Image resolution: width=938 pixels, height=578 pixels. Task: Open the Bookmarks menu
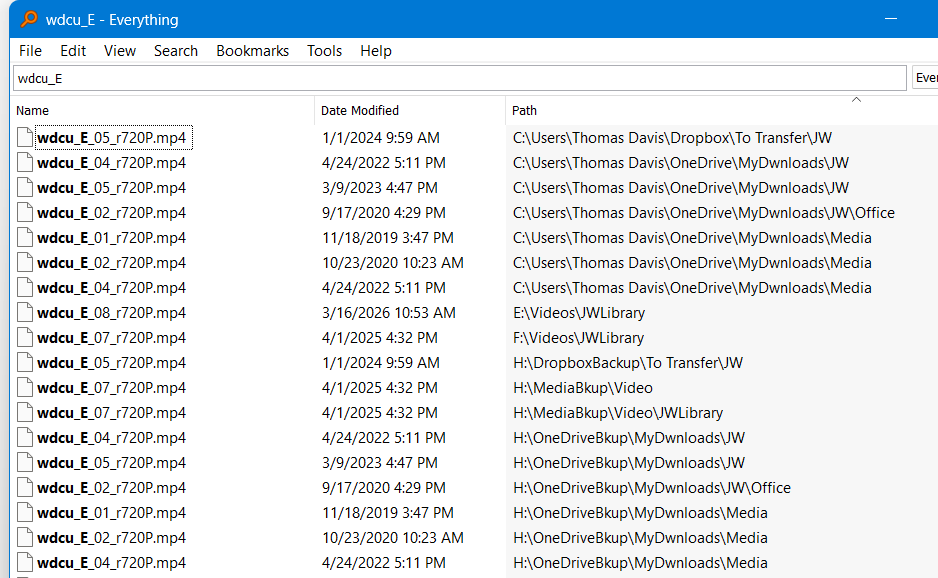coord(252,51)
